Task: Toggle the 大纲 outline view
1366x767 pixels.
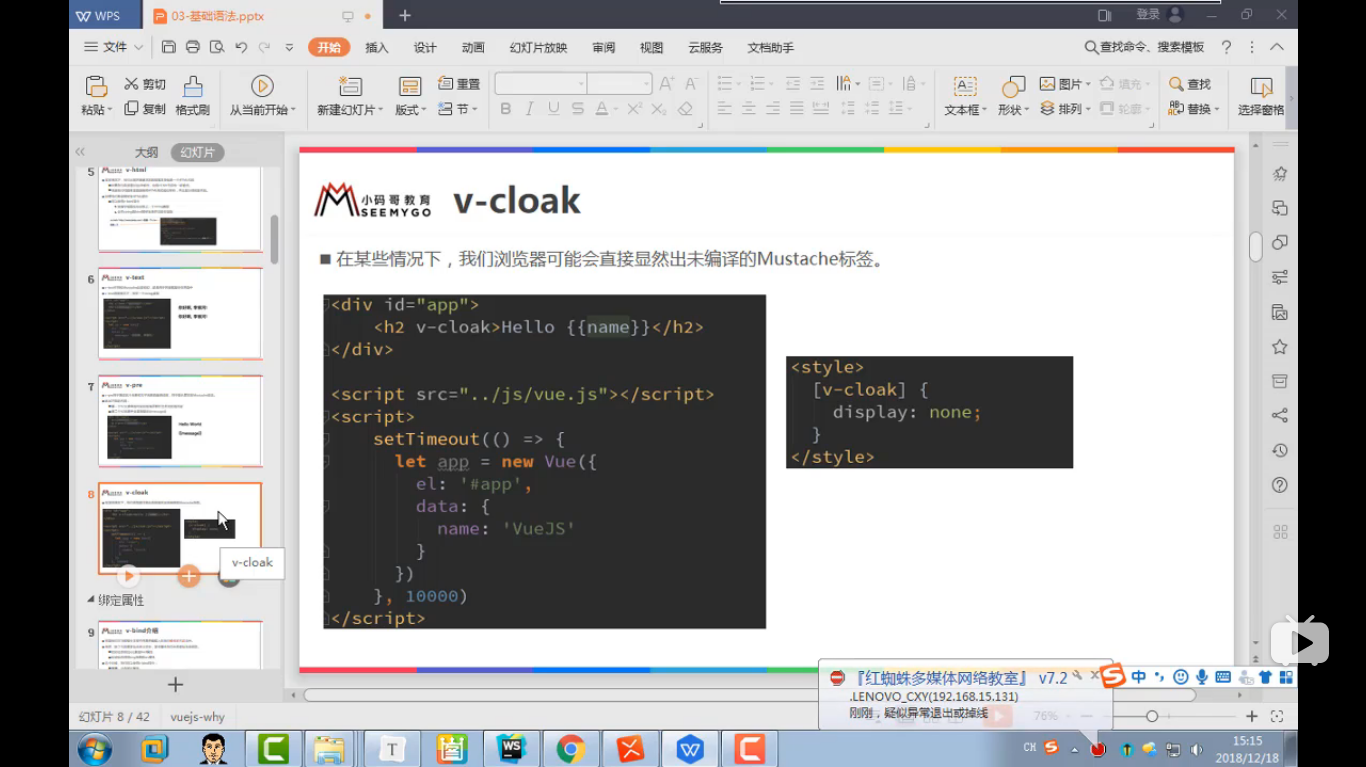Action: (x=146, y=152)
